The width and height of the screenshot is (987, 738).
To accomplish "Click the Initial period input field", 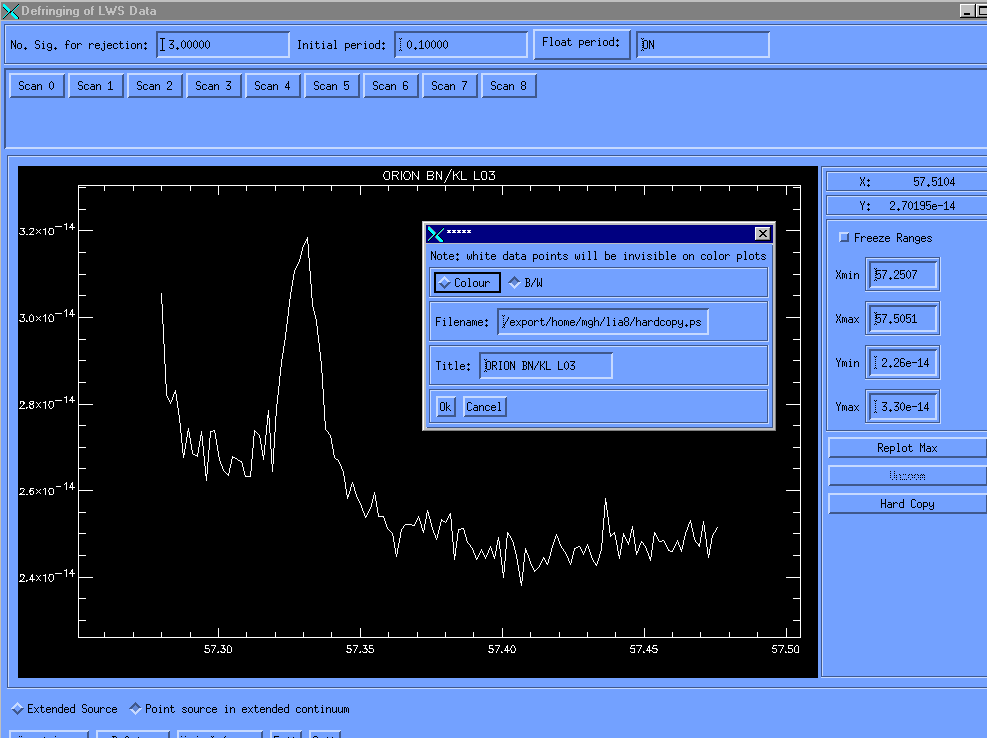I will [461, 45].
